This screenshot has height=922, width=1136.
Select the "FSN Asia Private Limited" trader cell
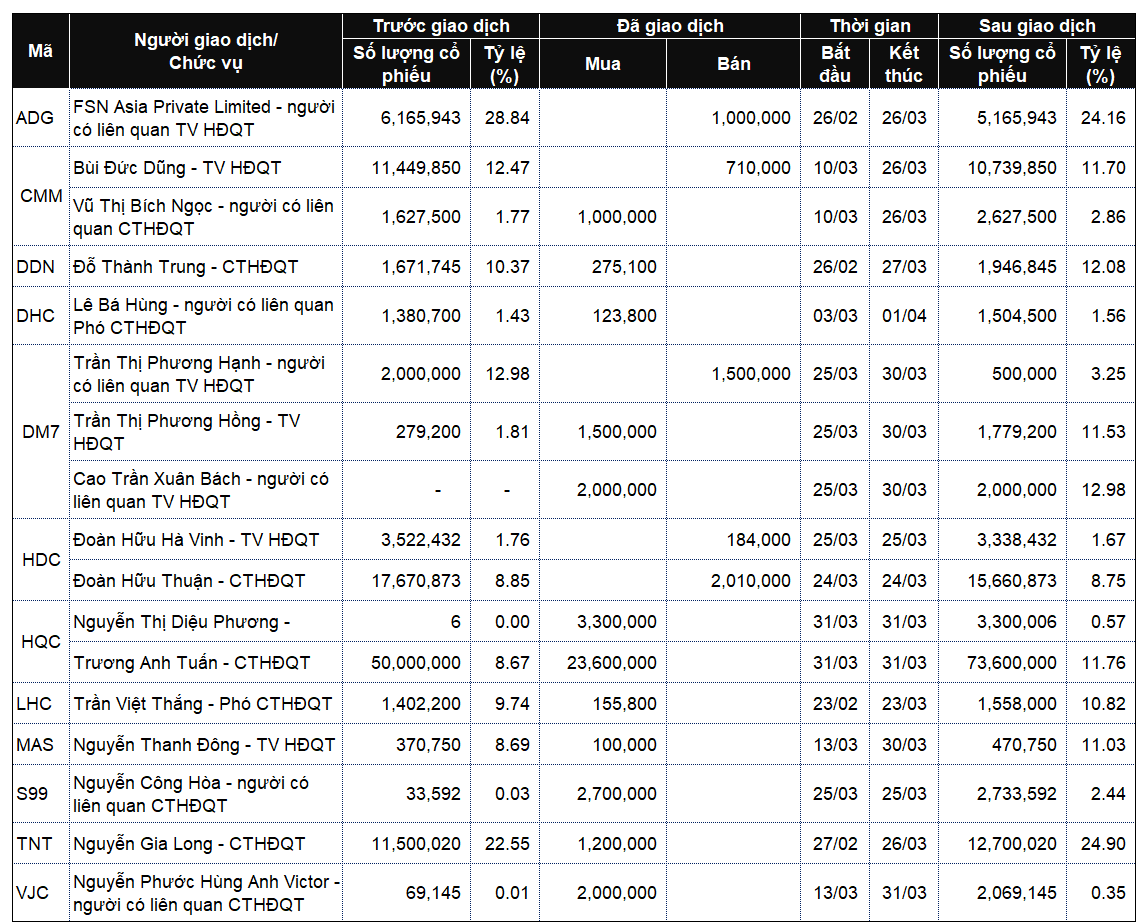pos(206,118)
